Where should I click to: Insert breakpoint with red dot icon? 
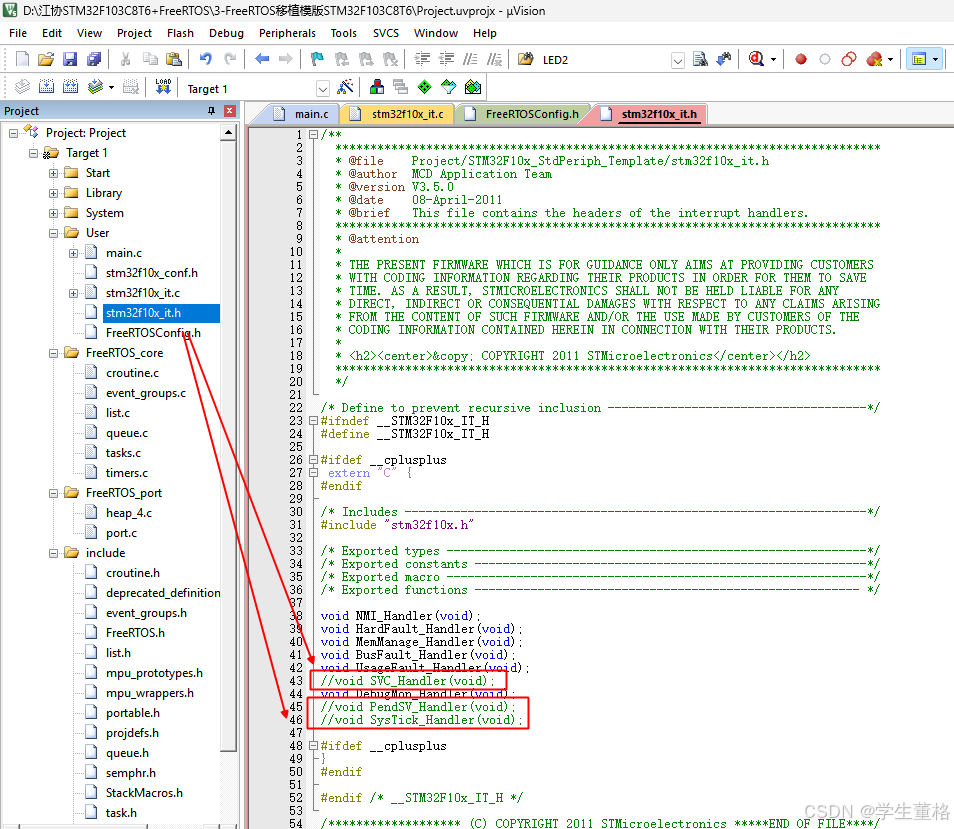coord(801,59)
